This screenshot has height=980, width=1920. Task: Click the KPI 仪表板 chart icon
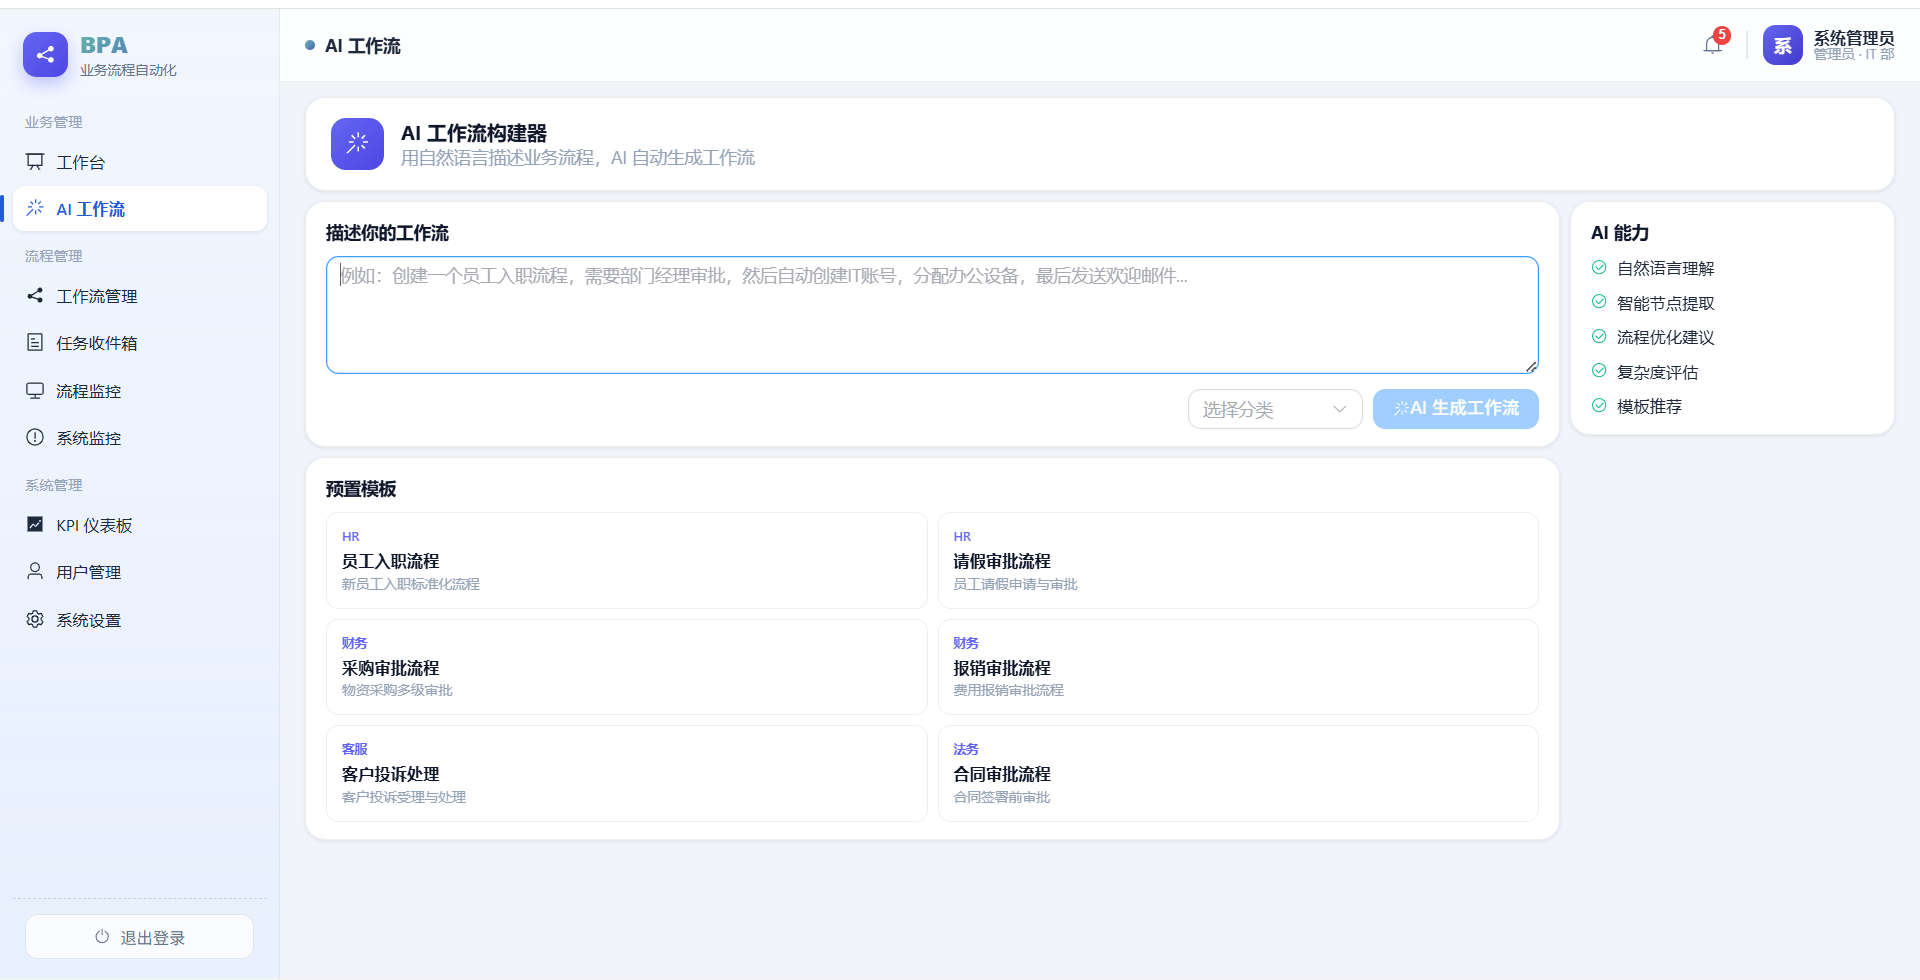tap(35, 524)
